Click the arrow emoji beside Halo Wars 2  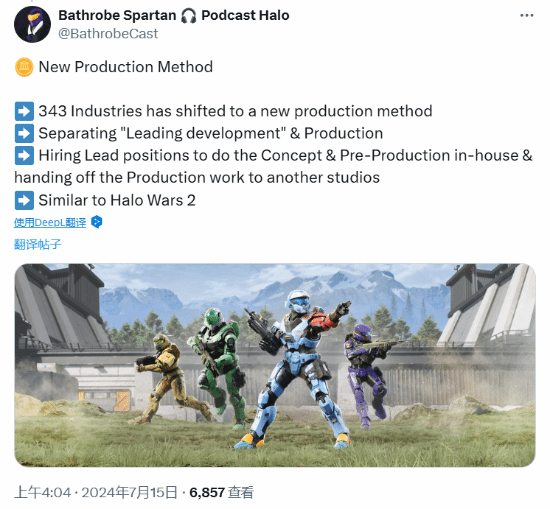point(24,200)
